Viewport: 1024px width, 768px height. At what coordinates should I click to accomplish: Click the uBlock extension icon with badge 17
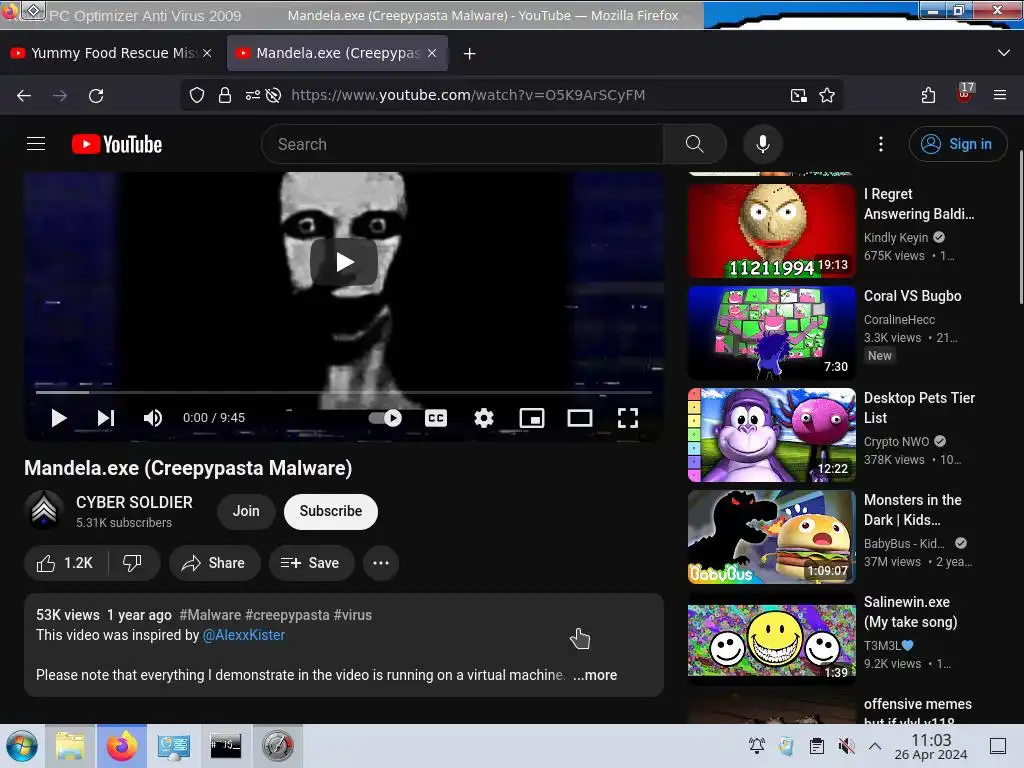pyautogui.click(x=965, y=93)
